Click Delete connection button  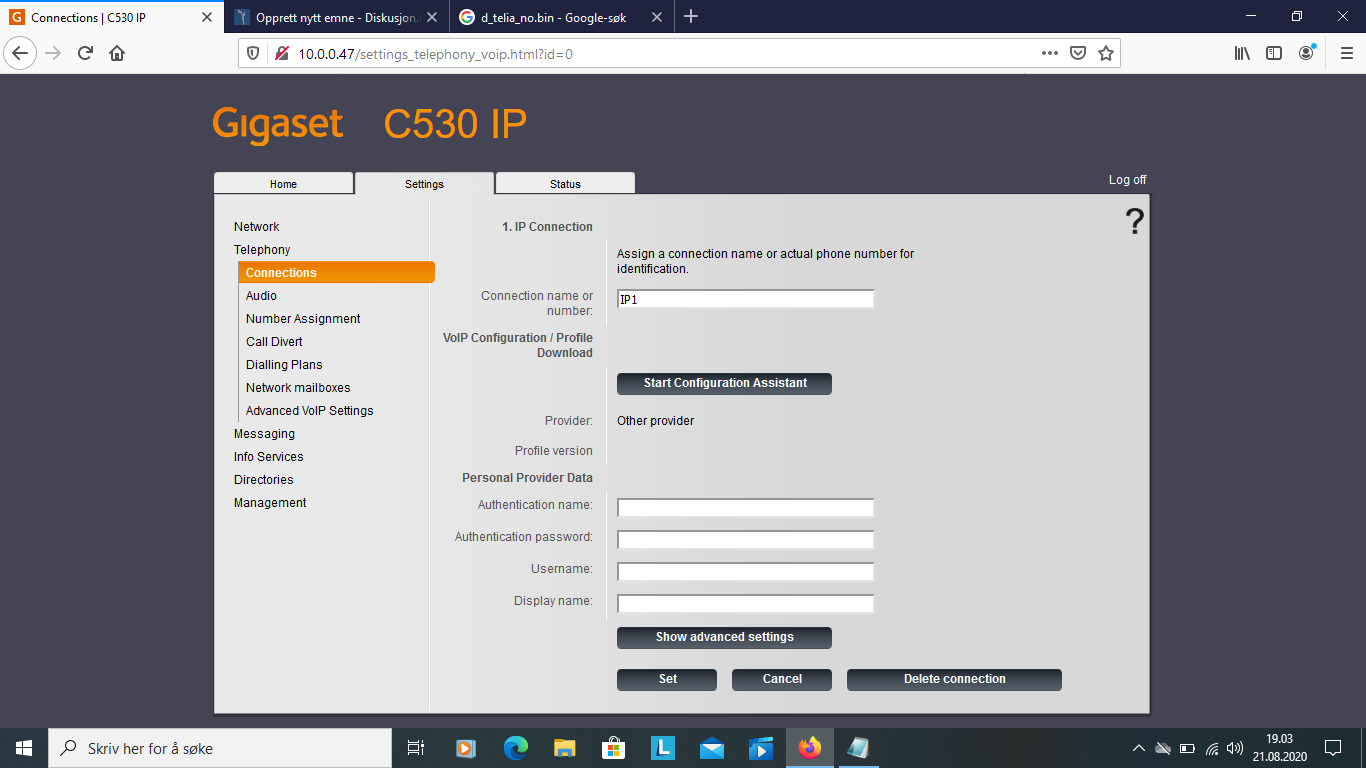954,679
